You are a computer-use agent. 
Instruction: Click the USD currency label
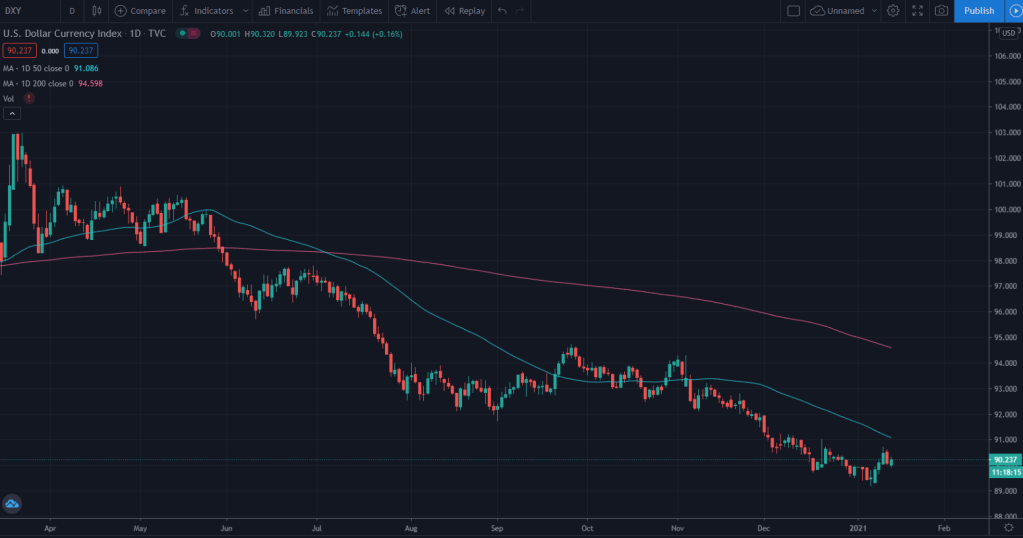point(1008,33)
